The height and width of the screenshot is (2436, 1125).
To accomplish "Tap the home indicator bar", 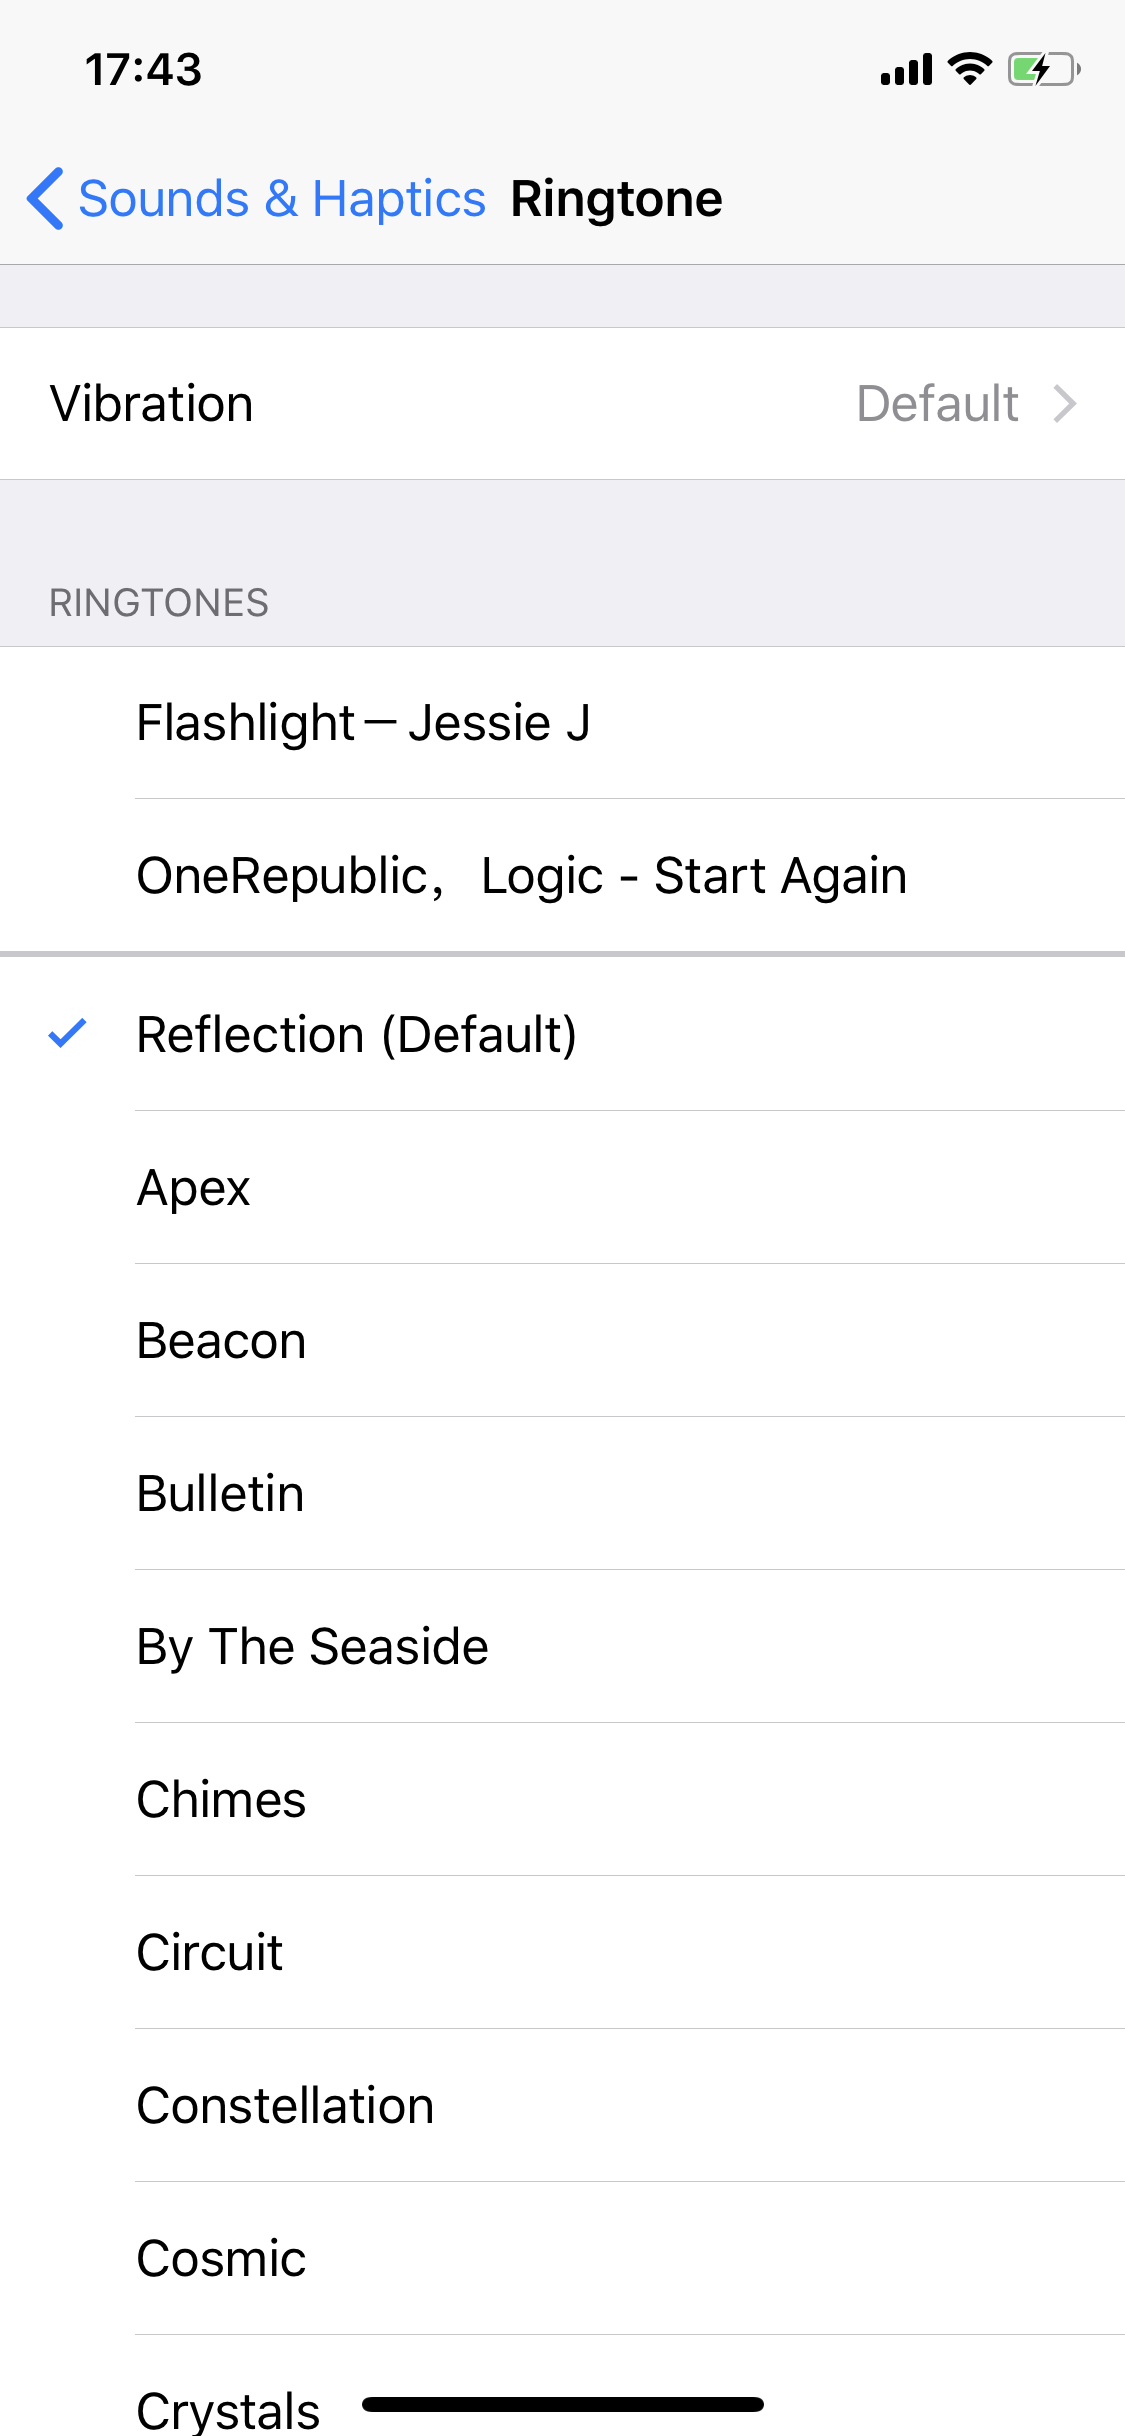I will point(563,2404).
